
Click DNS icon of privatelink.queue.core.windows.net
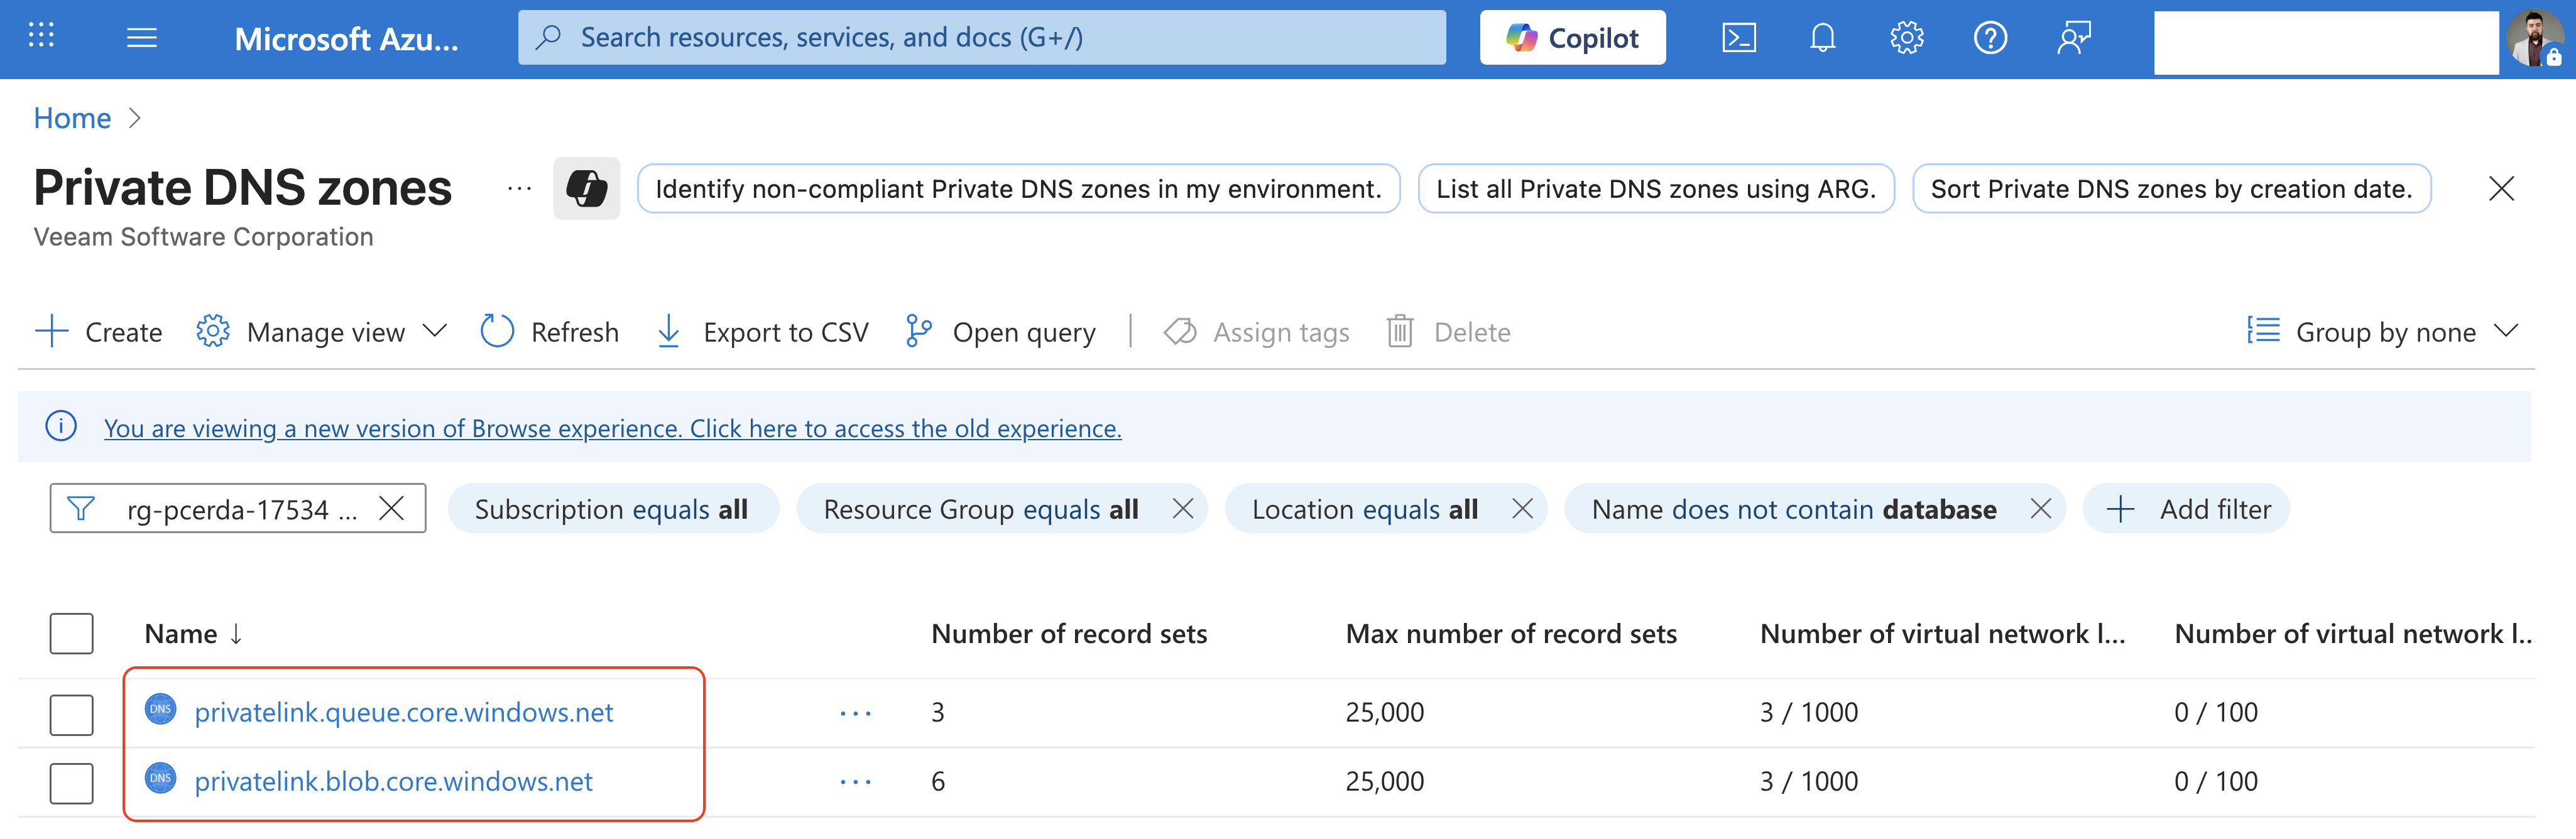click(160, 709)
